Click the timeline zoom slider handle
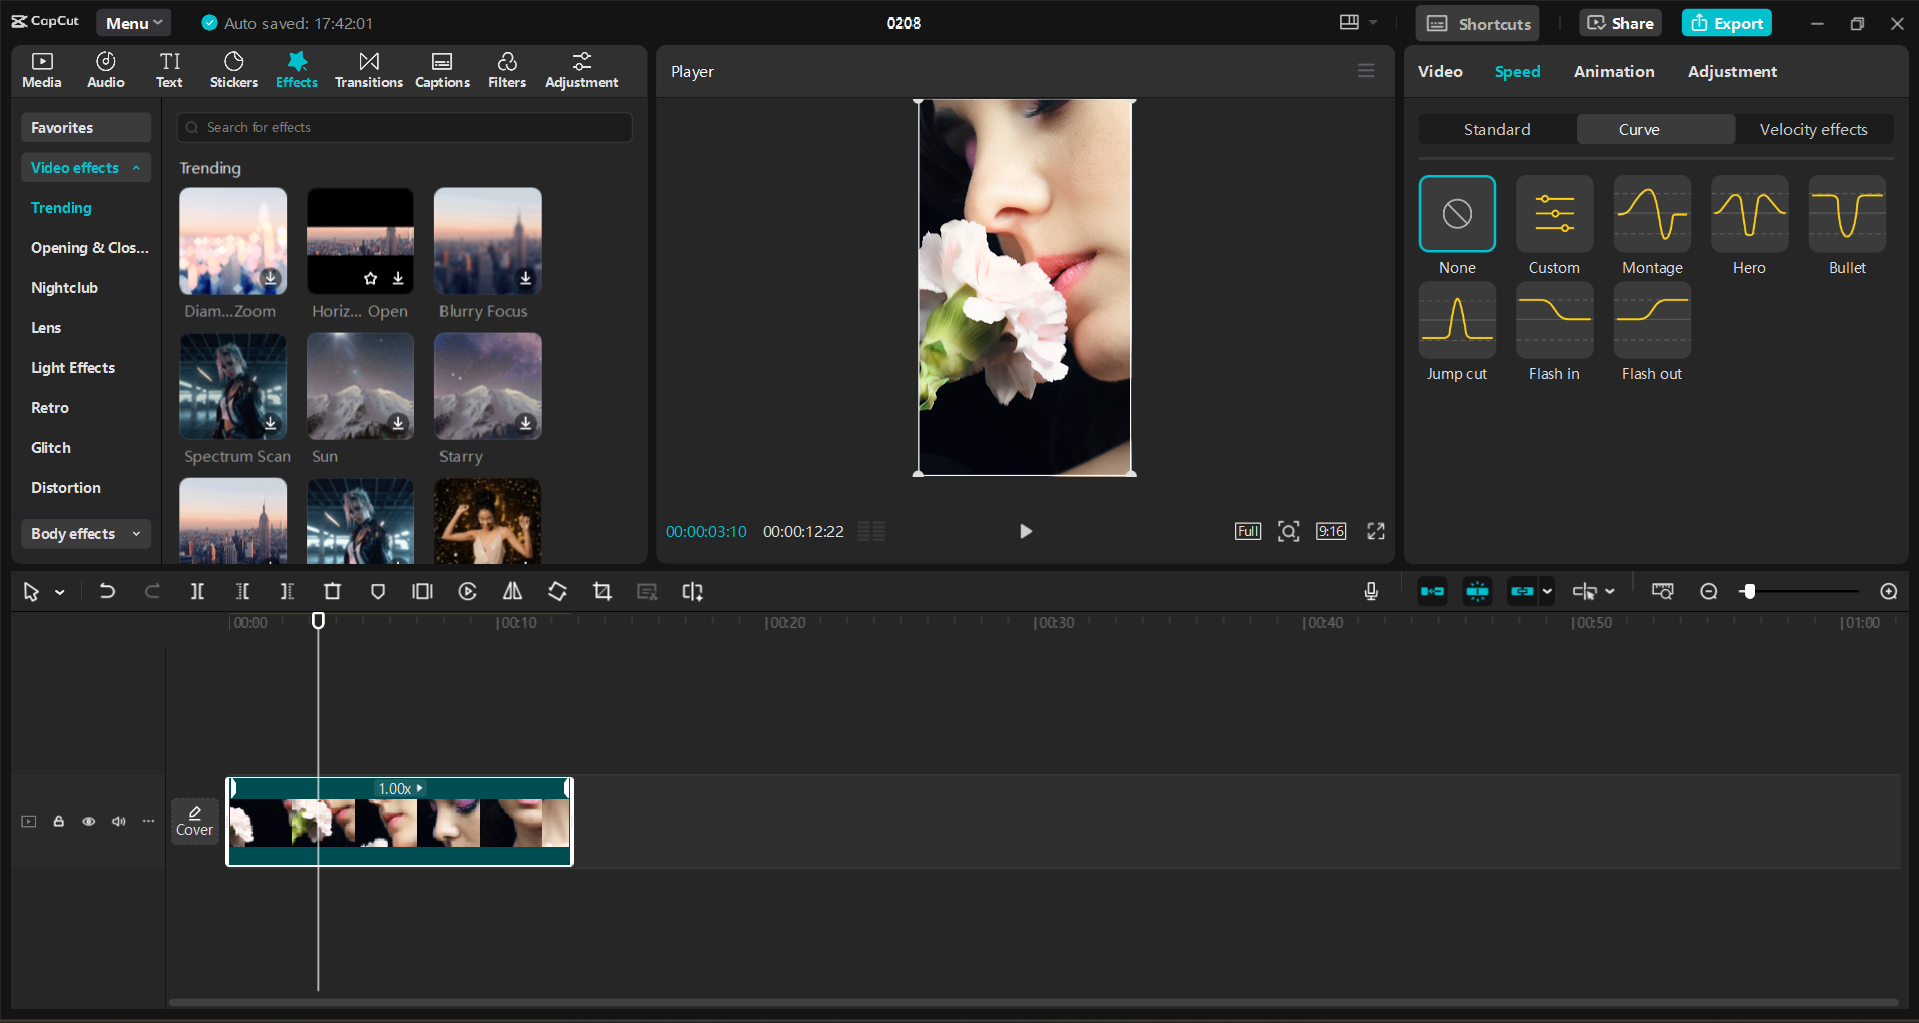1919x1023 pixels. (1748, 592)
